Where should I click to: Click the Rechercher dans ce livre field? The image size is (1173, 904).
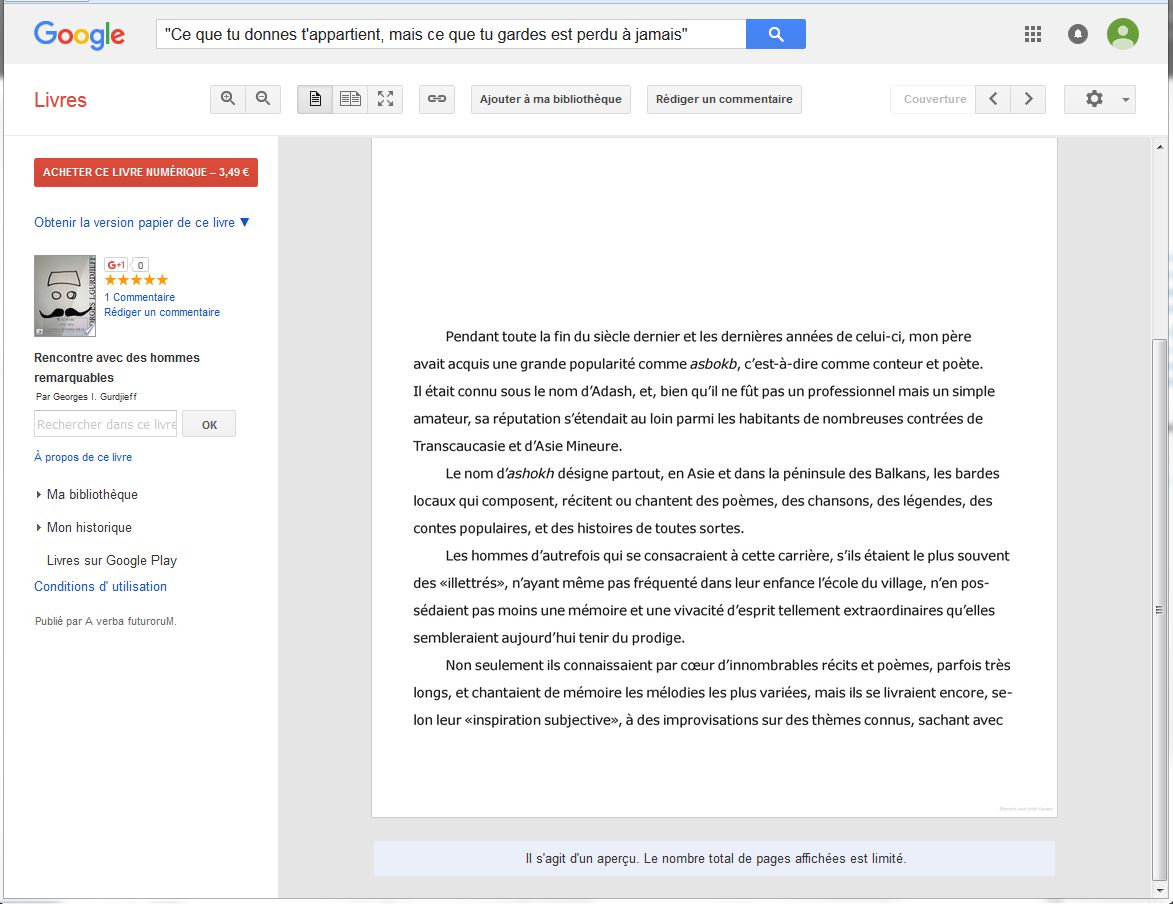pyautogui.click(x=105, y=424)
